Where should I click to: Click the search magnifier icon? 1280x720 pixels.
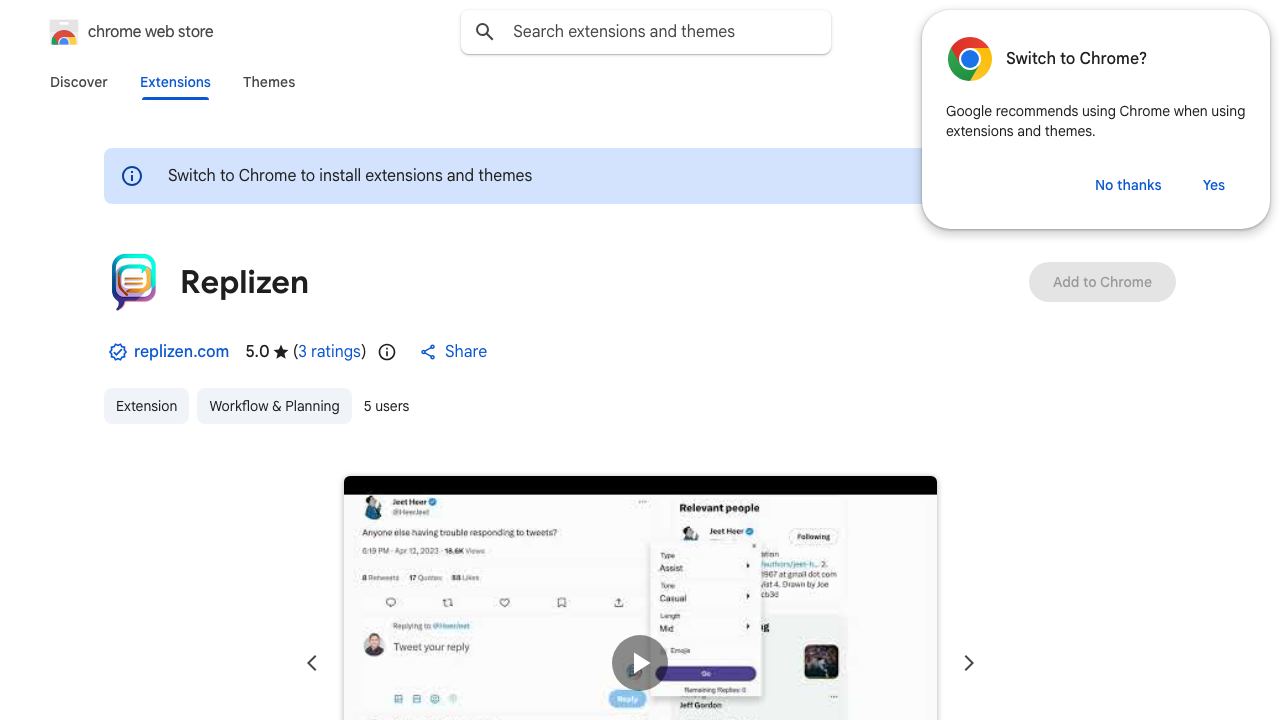[x=485, y=32]
